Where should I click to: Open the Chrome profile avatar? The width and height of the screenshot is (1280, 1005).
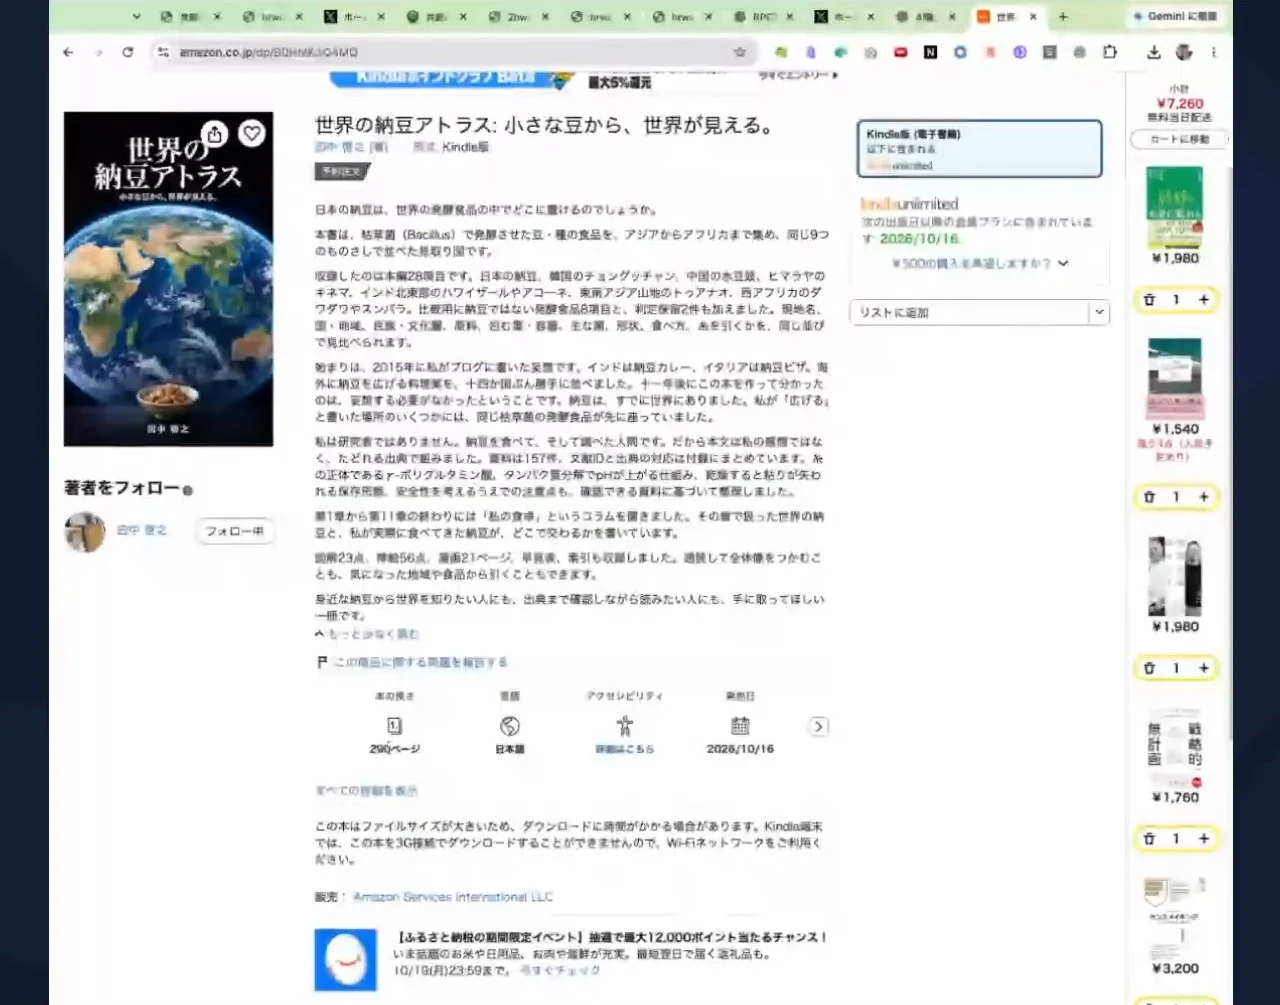pos(1184,52)
